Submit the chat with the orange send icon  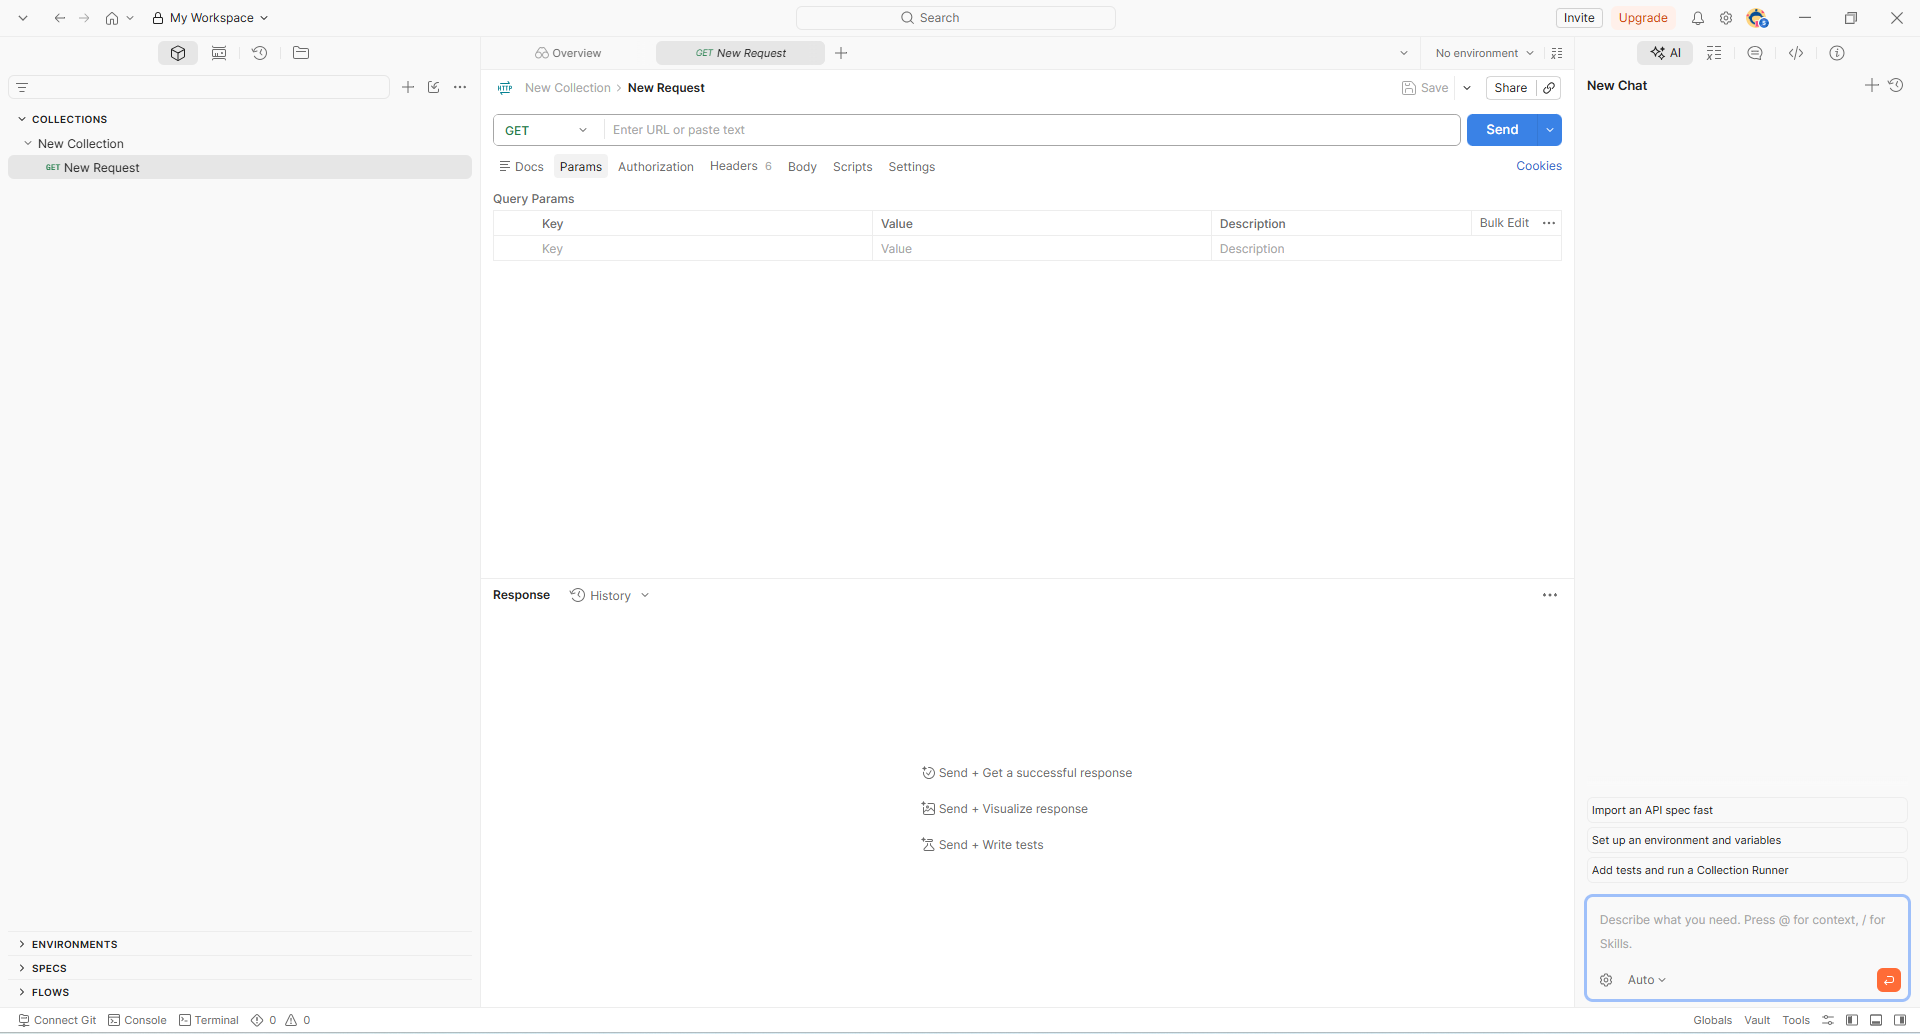1889,980
